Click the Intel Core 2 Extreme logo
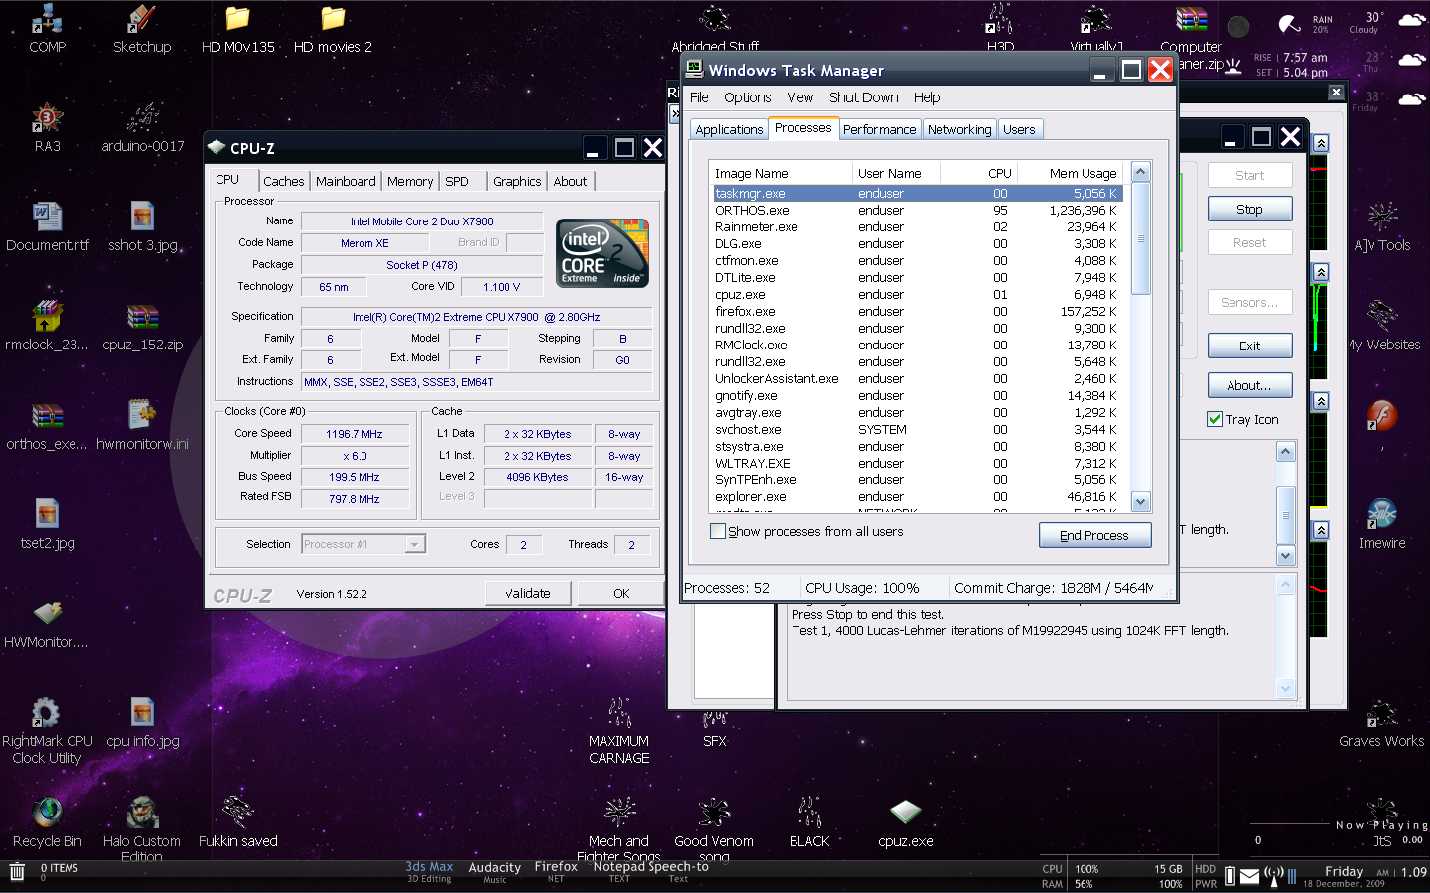The image size is (1430, 893). [x=602, y=254]
